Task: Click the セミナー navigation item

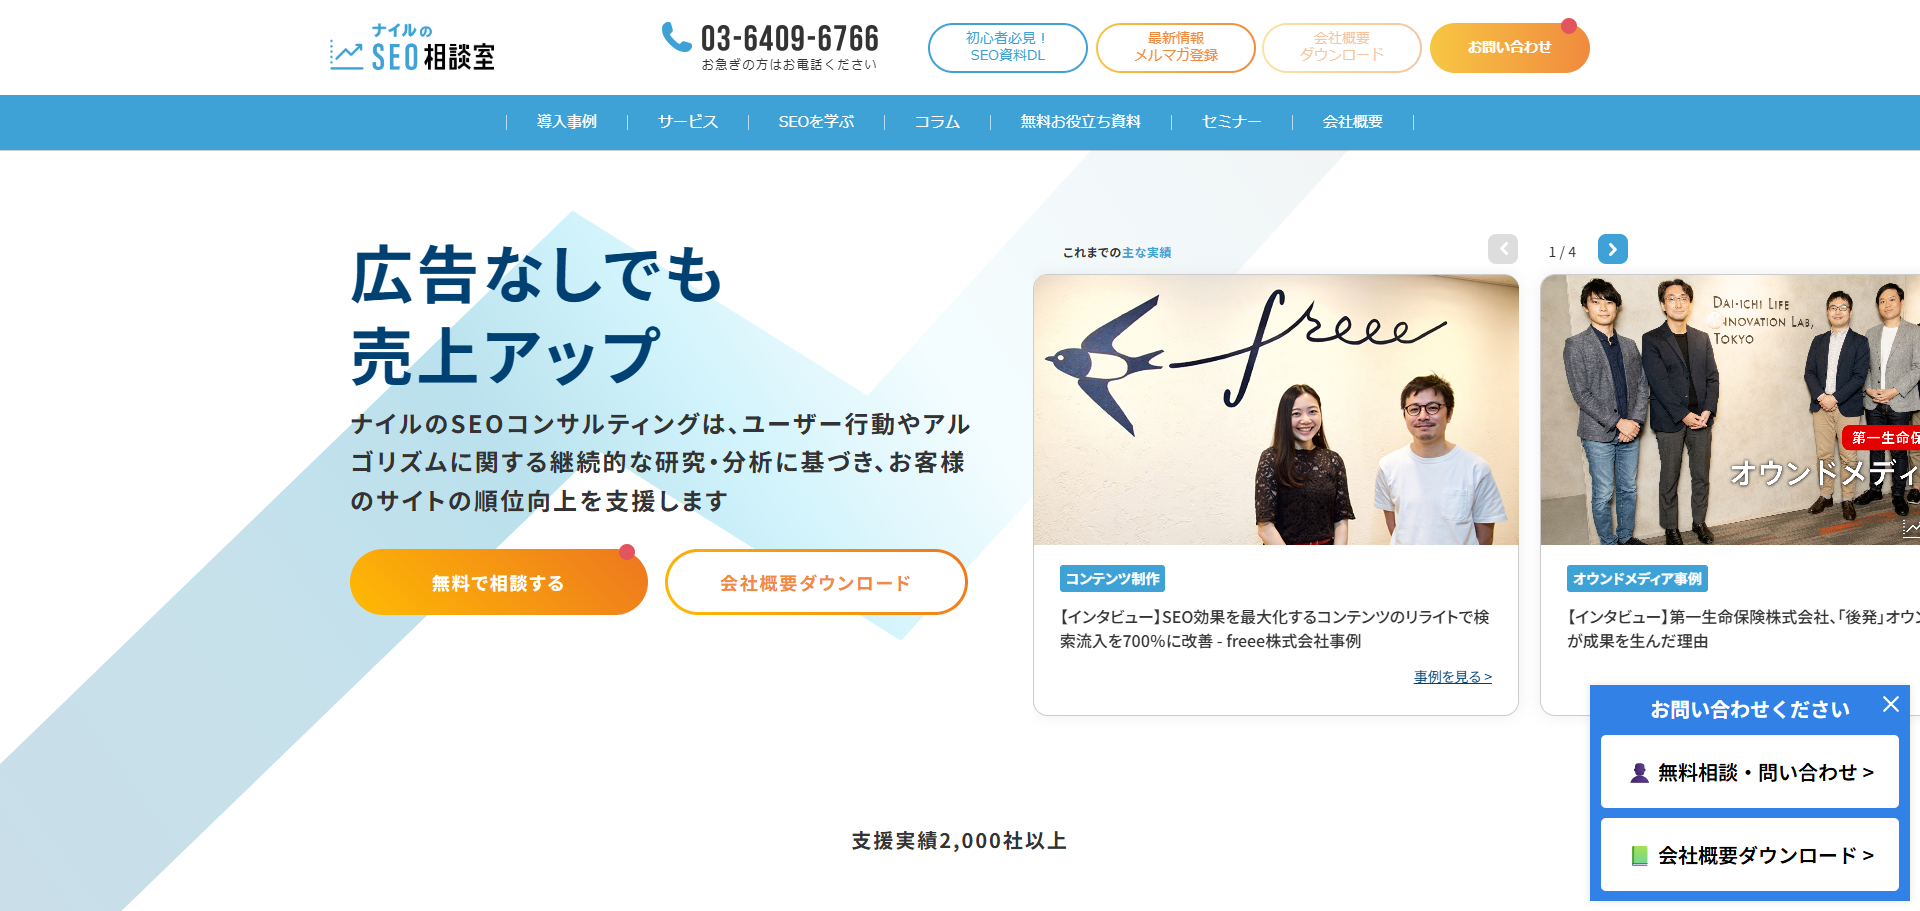Action: click(1231, 122)
